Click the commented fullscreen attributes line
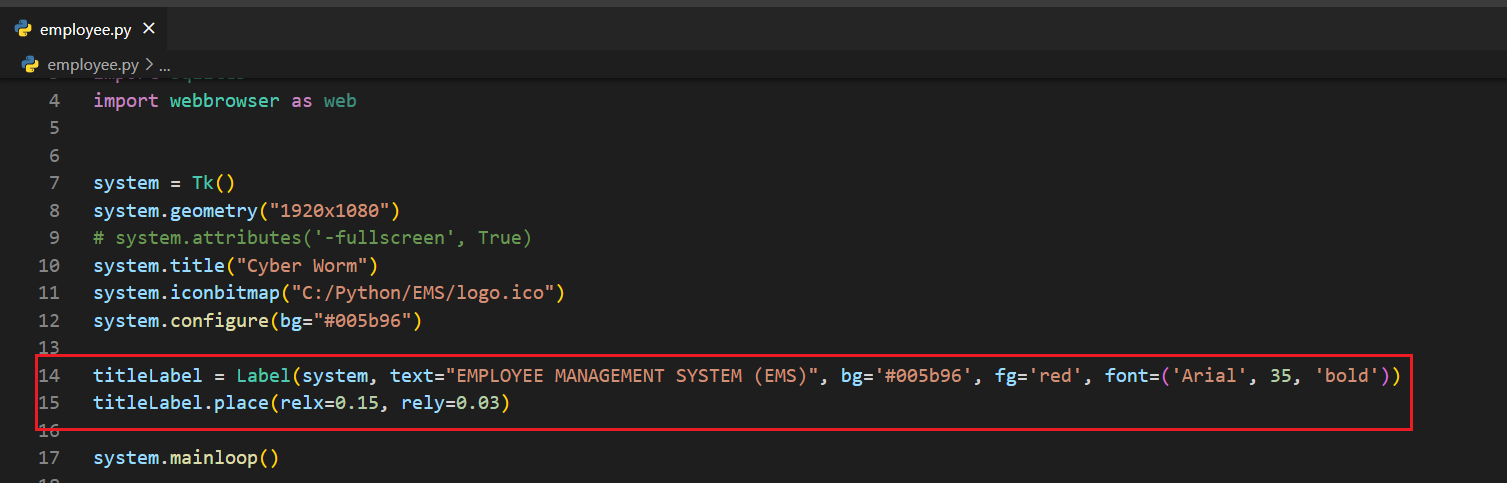 pyautogui.click(x=312, y=238)
